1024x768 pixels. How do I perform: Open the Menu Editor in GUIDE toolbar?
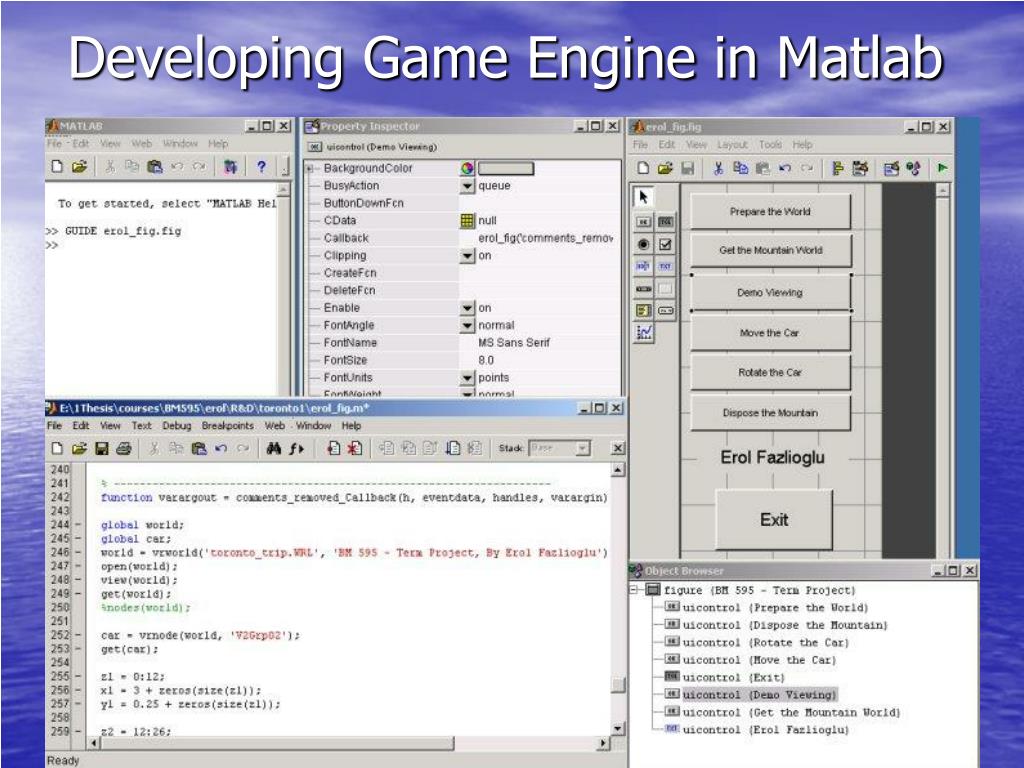point(860,168)
